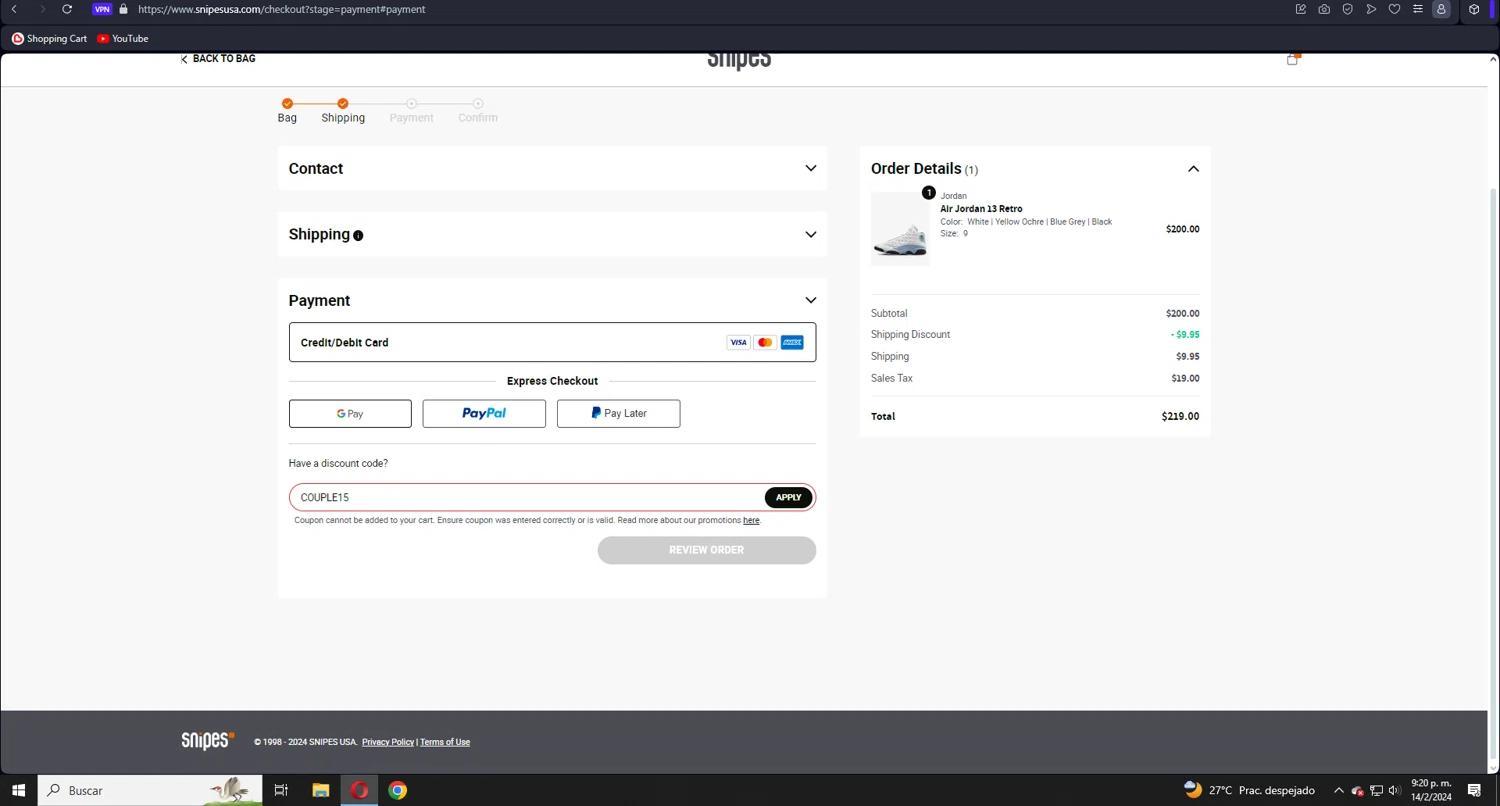Open the shield ad-blocker icon

click(1348, 9)
